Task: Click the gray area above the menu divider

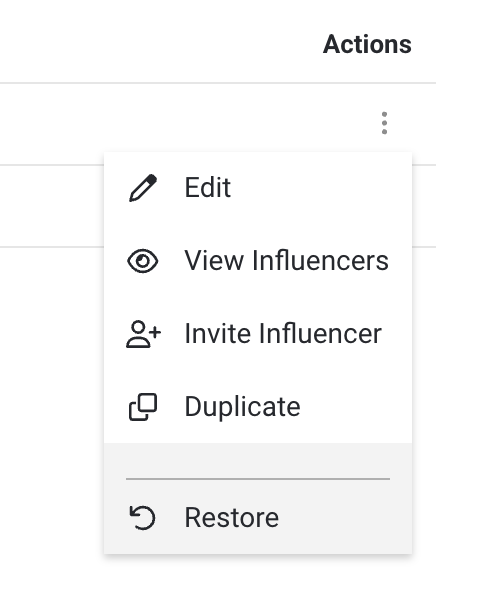Action: [258, 460]
